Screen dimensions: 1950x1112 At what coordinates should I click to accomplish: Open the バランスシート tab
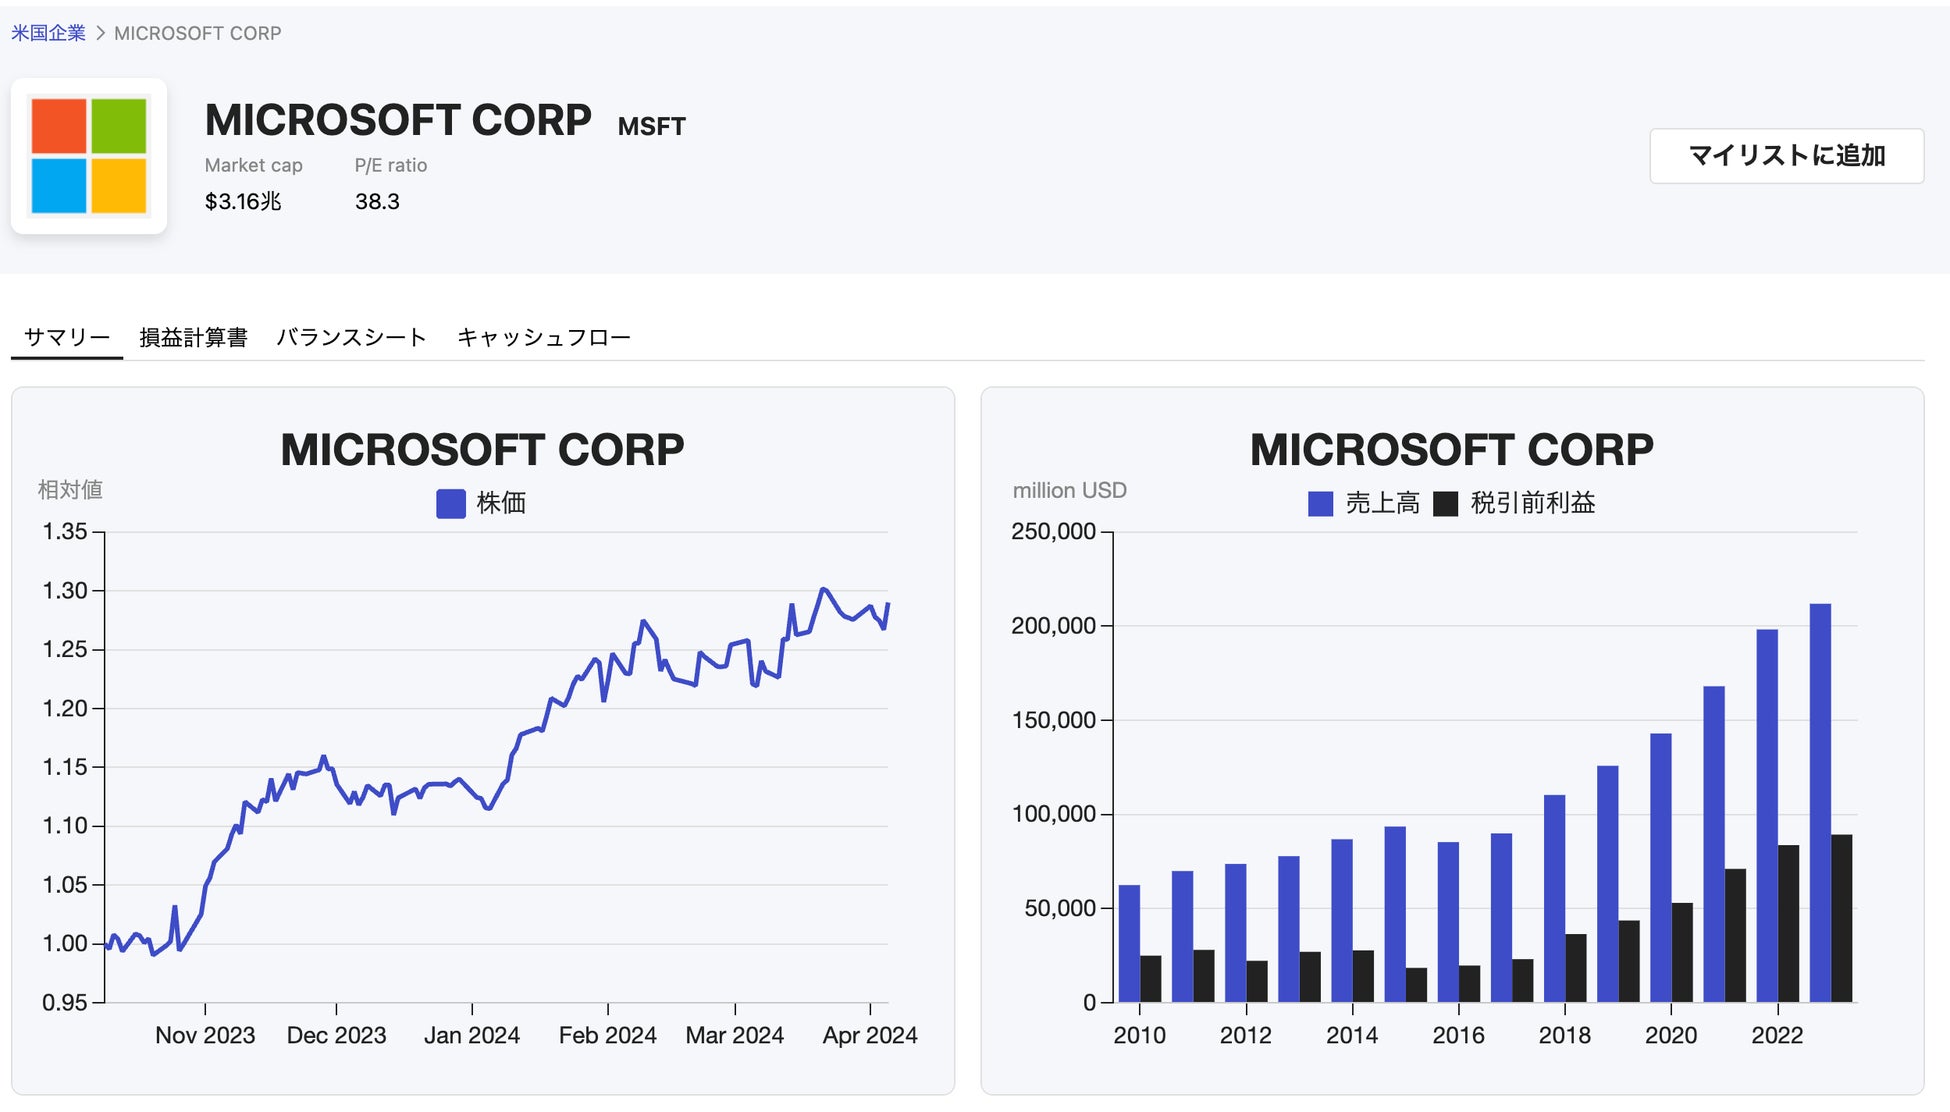click(351, 338)
